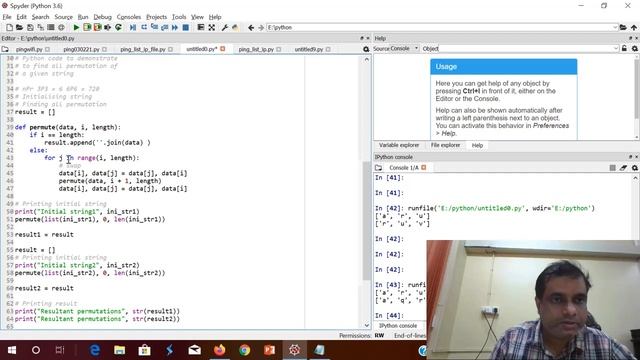Open the Debug menu
Image resolution: width=640 pixels, height=360 pixels.
[102, 17]
